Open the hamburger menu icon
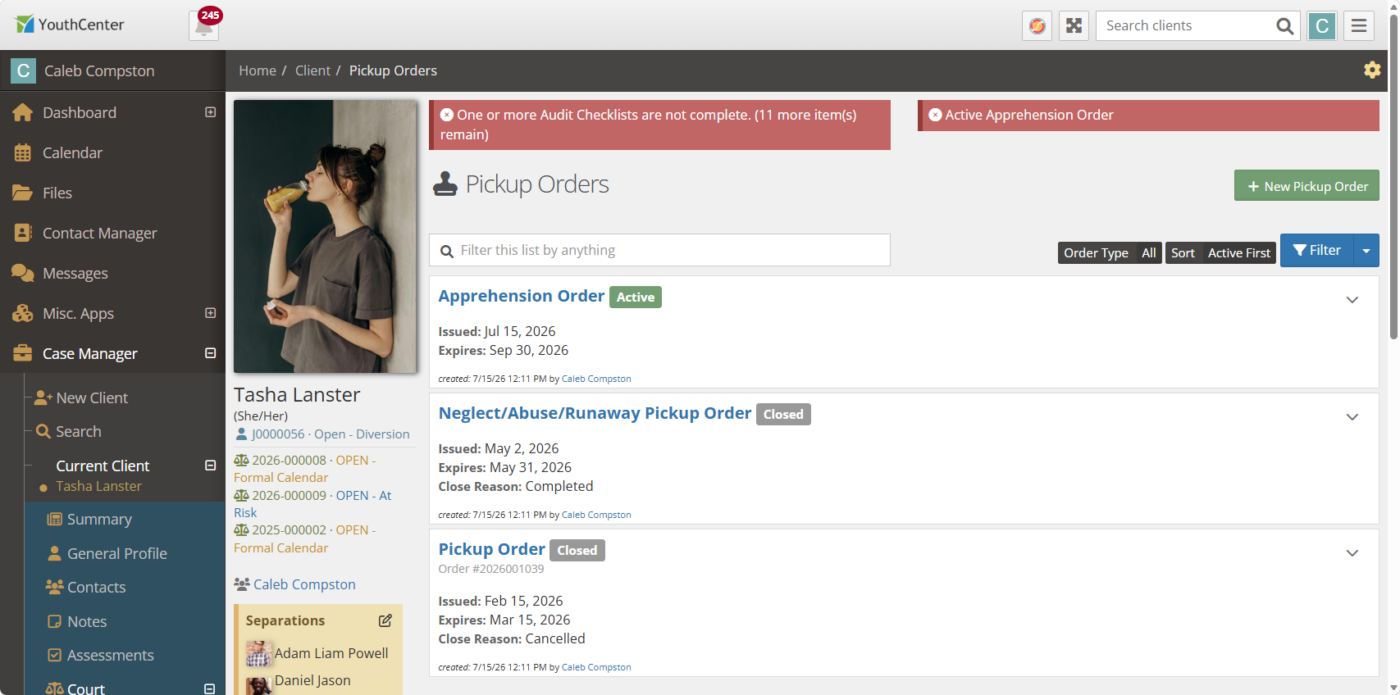 click(x=1358, y=26)
